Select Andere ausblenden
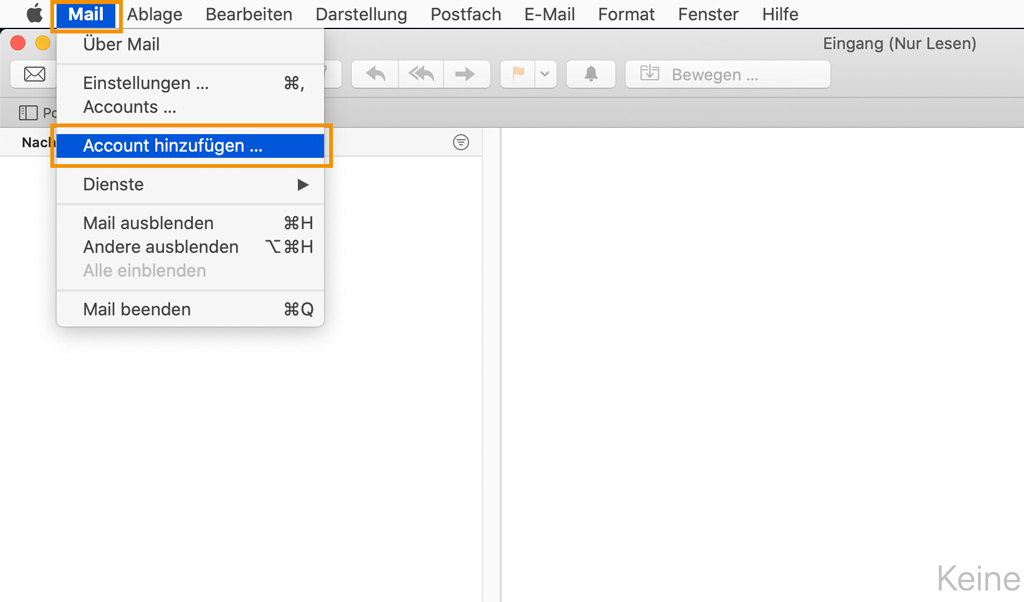 190,247
